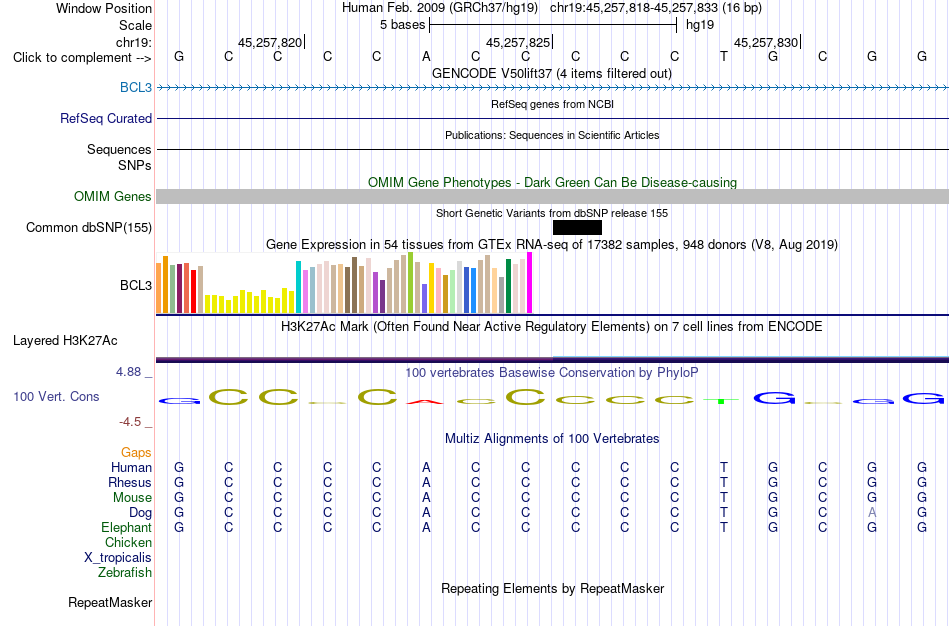Open Multiz Alignments of 100 Vertebrates title

552,439
